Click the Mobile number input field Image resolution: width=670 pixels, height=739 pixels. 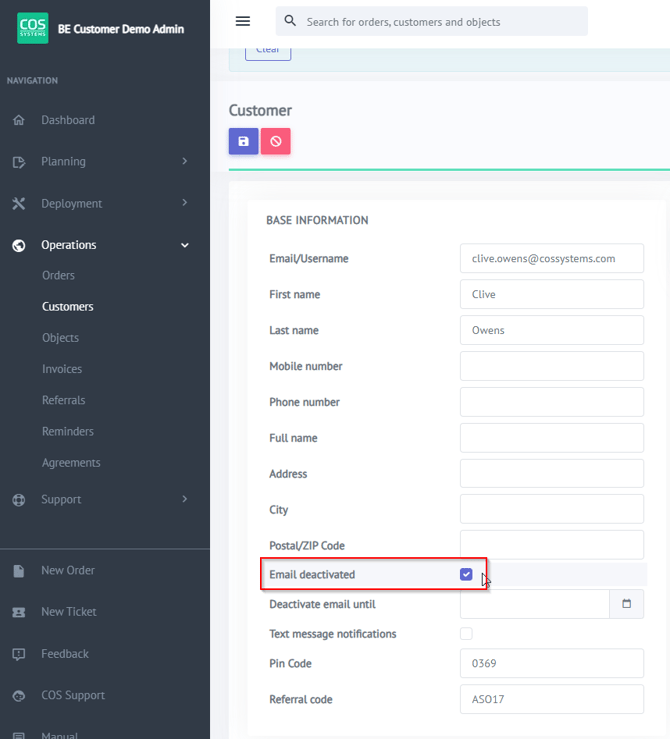pyautogui.click(x=551, y=366)
